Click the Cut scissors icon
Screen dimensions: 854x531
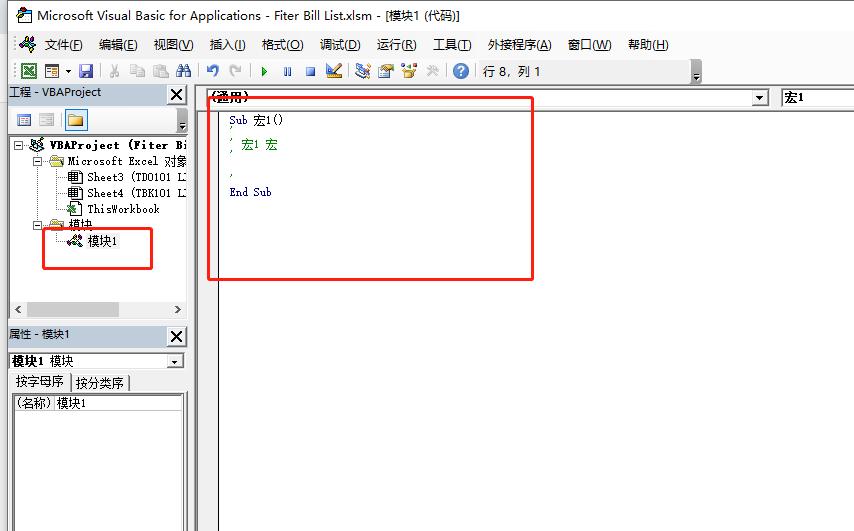[114, 71]
